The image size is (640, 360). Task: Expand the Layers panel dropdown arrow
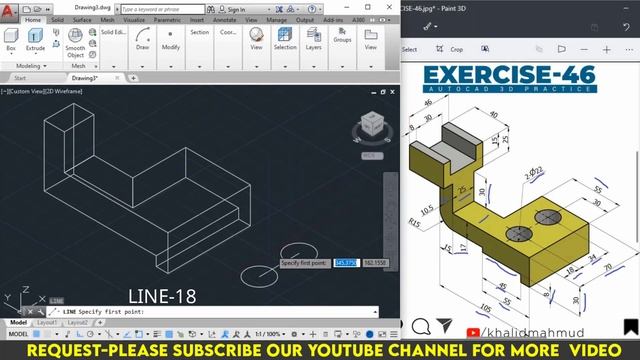pos(313,67)
